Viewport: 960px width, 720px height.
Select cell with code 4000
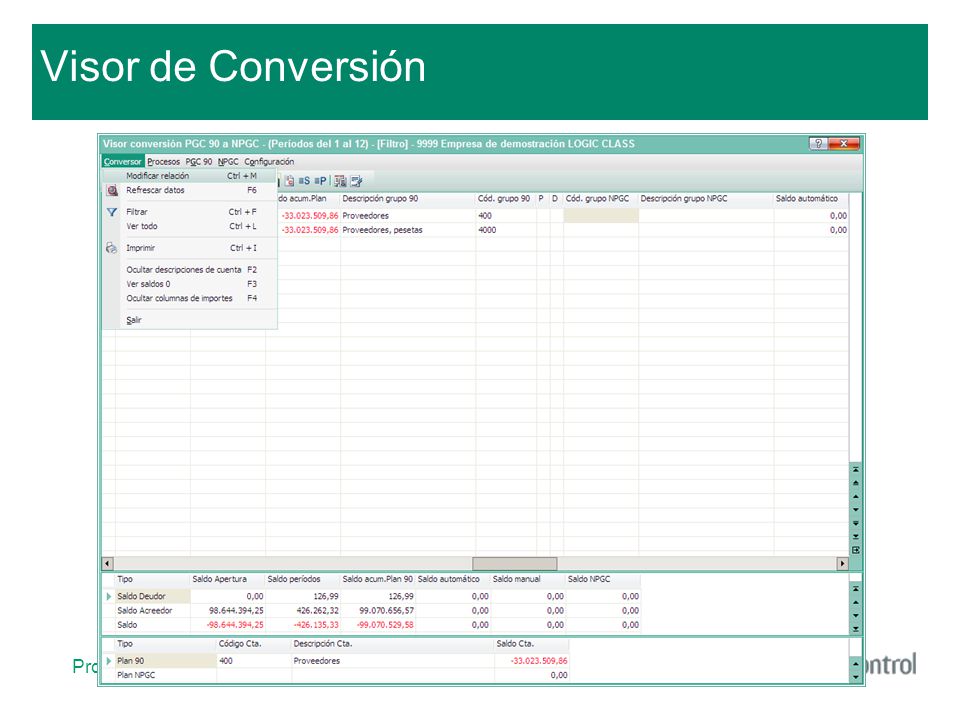pos(506,230)
